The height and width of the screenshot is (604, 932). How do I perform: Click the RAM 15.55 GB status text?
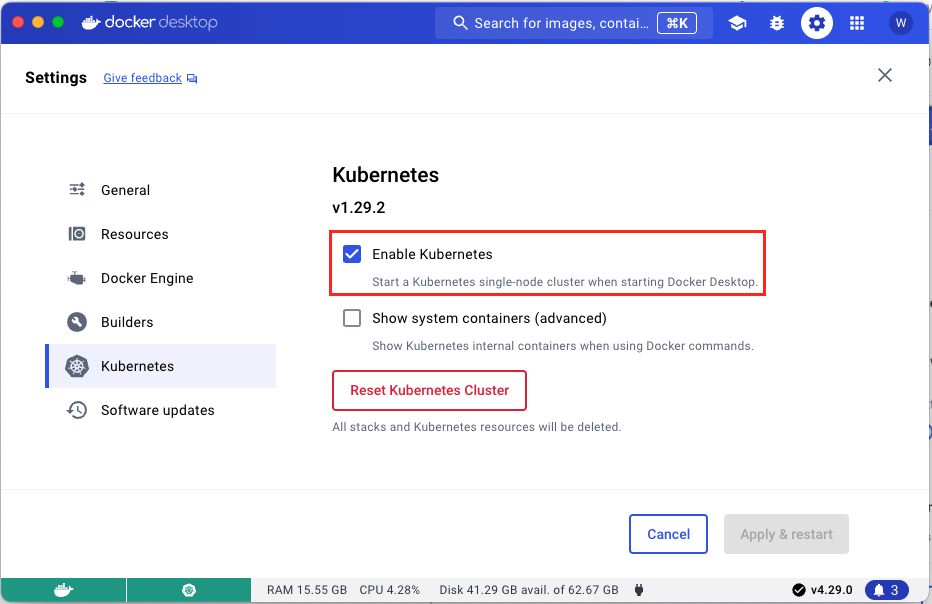pos(307,590)
